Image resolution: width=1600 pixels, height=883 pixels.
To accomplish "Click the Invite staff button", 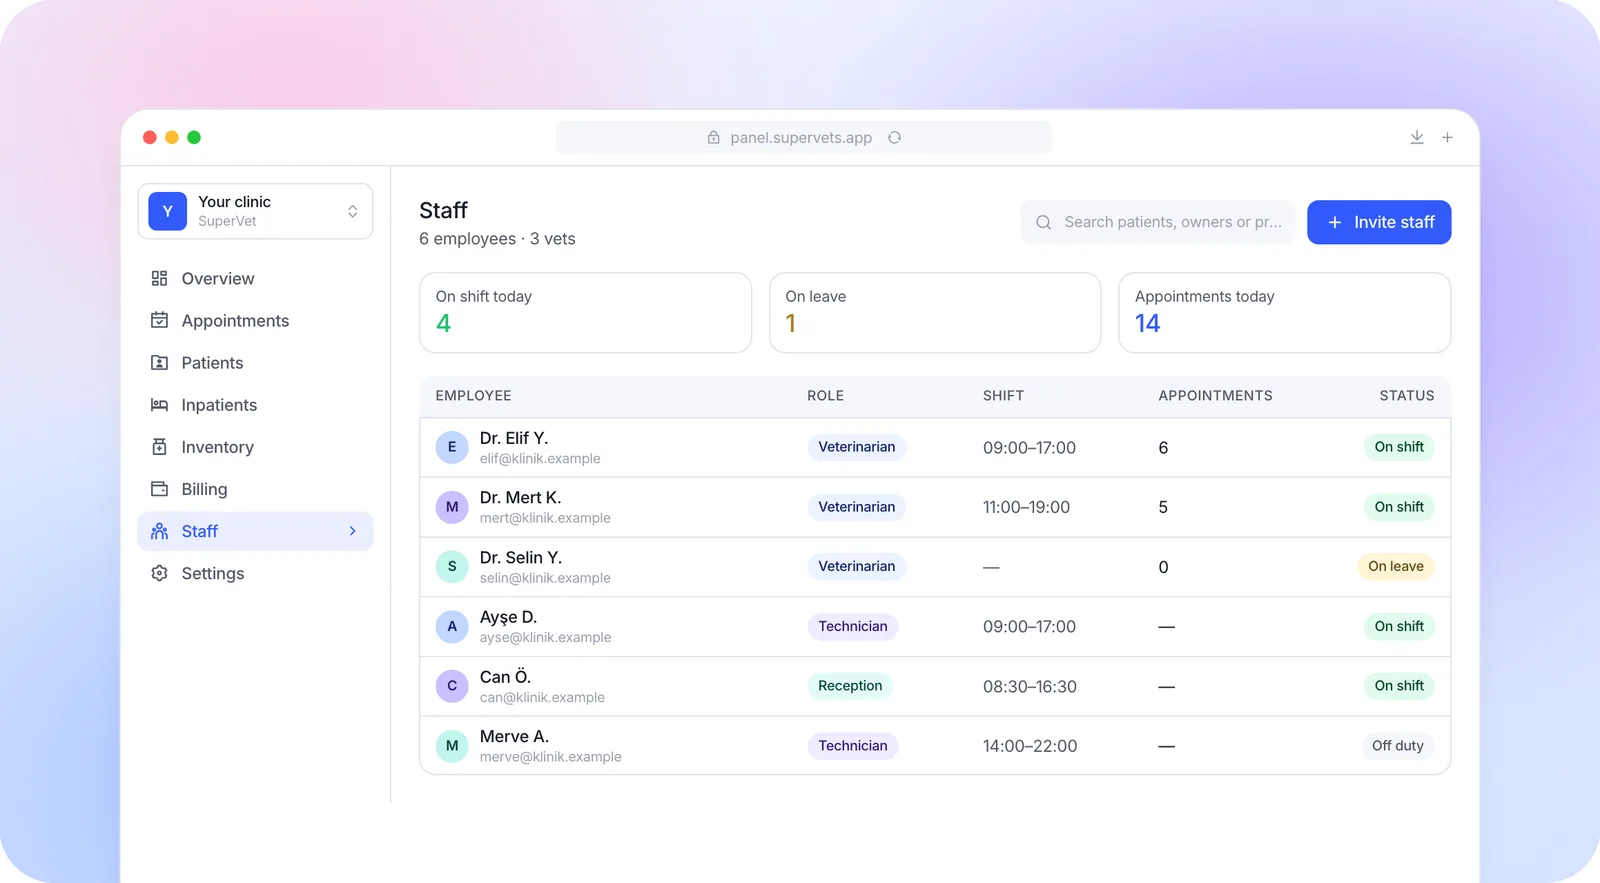I will [1379, 222].
